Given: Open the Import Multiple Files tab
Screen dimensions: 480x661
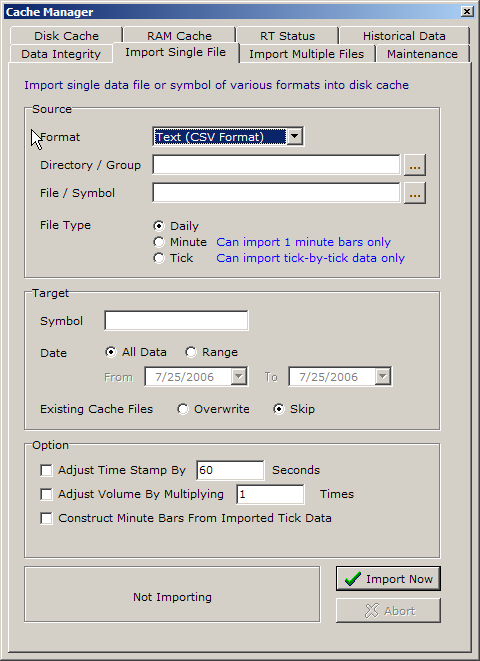Looking at the screenshot, I should tap(306, 54).
